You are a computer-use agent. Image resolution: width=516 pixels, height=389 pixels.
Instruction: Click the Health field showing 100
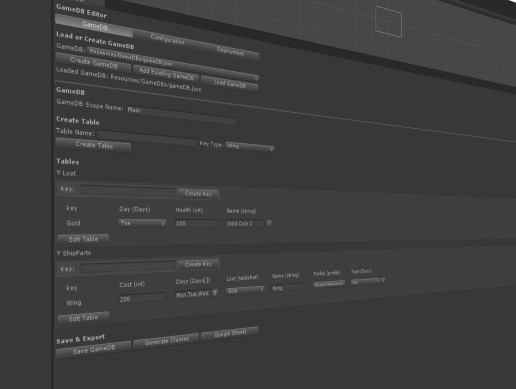[x=196, y=223]
